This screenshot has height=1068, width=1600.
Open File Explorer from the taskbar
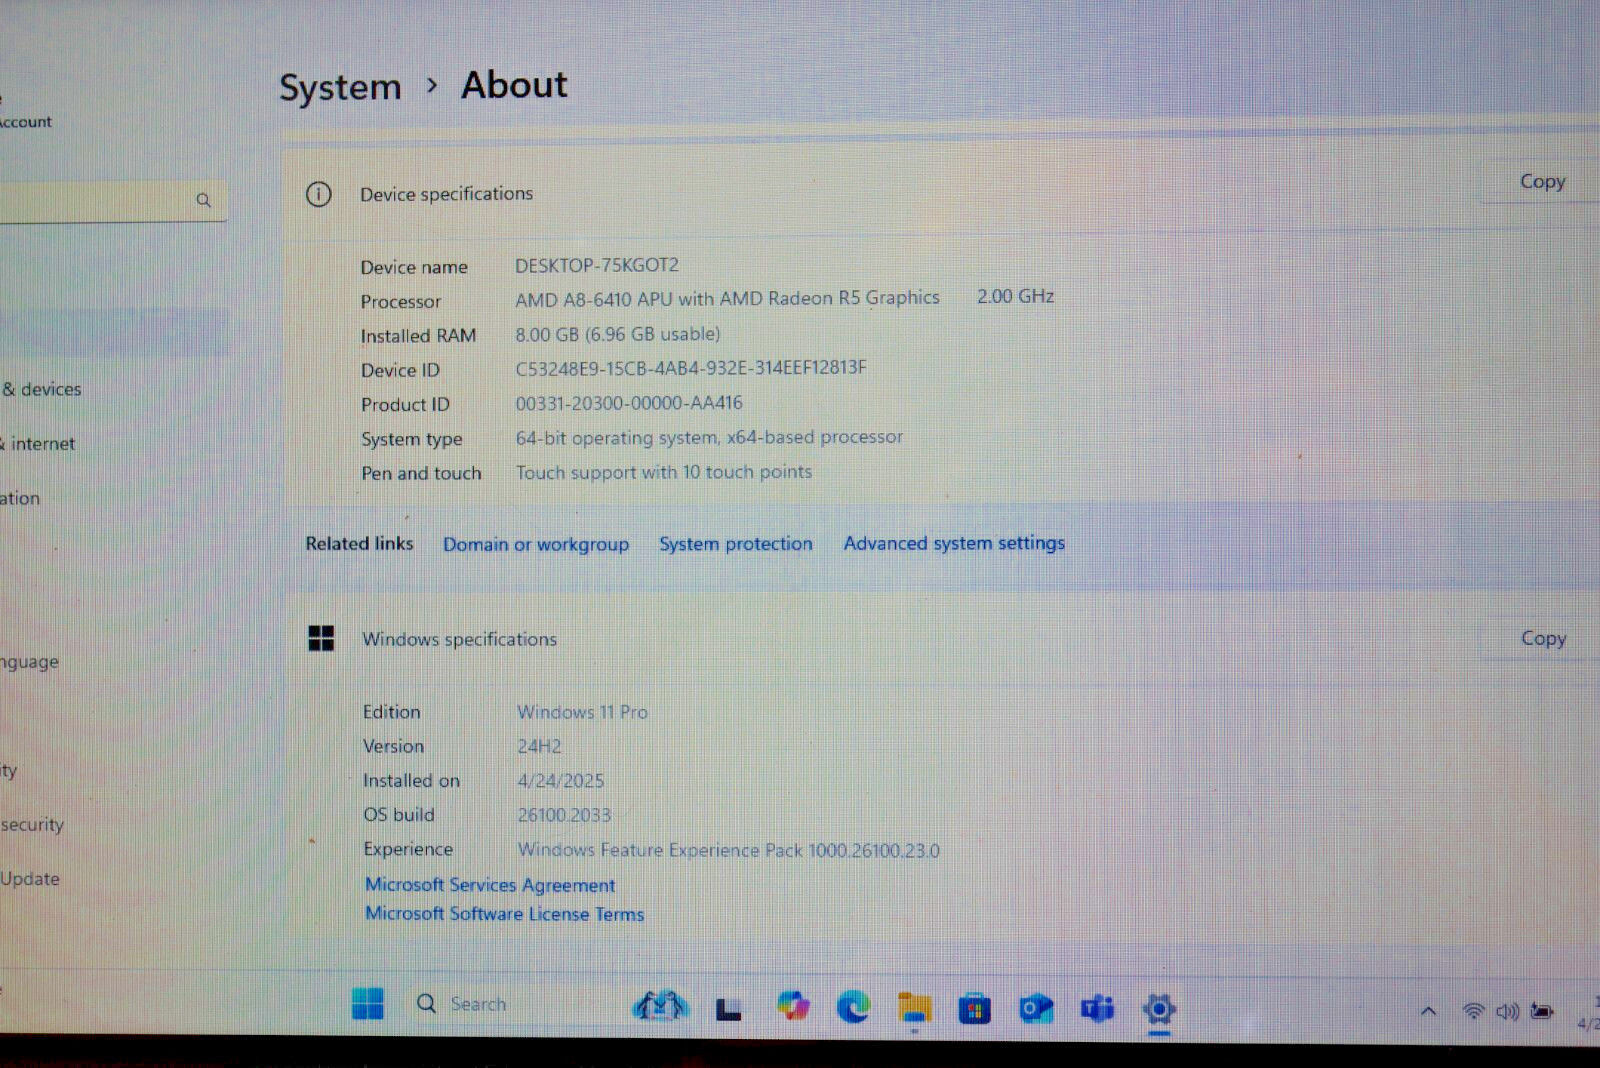point(914,1008)
